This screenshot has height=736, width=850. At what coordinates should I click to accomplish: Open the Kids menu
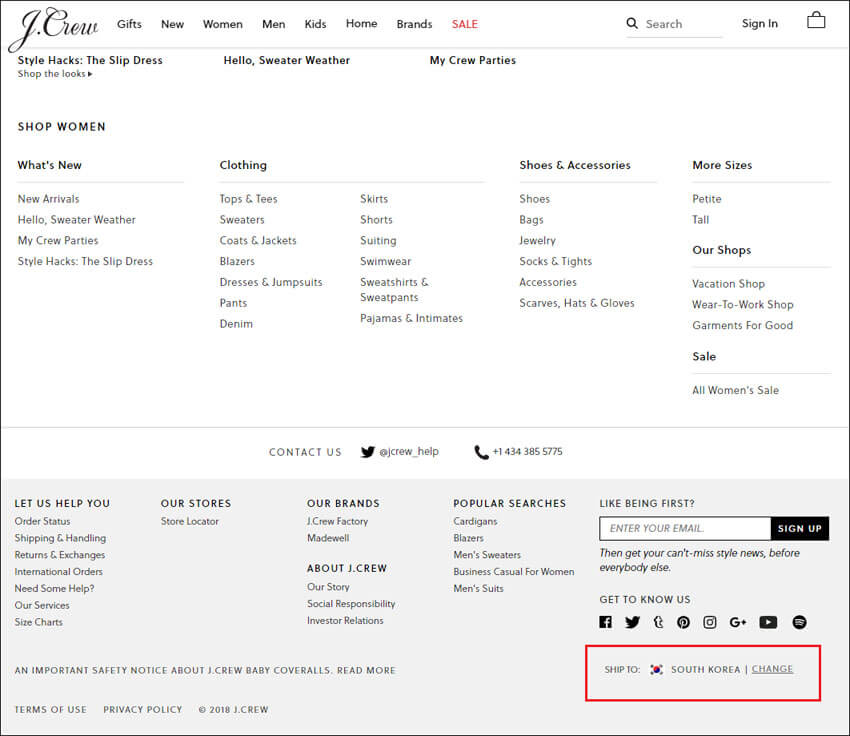[315, 24]
